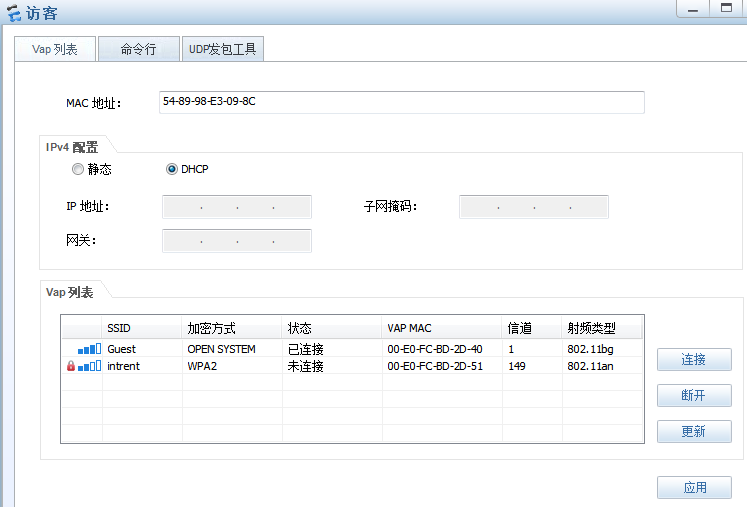Screen dimensions: 747x507
Task: Click the red lock icon beside intrent
Action: point(71,366)
